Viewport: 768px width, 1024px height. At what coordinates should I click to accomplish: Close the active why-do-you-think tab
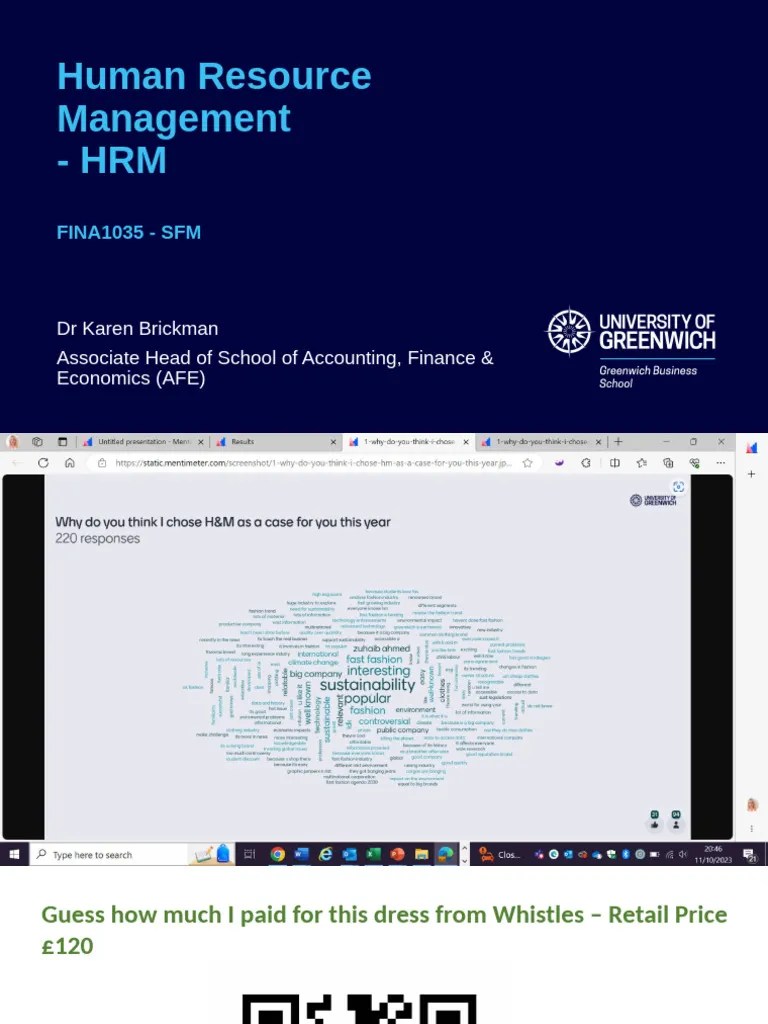coord(466,442)
